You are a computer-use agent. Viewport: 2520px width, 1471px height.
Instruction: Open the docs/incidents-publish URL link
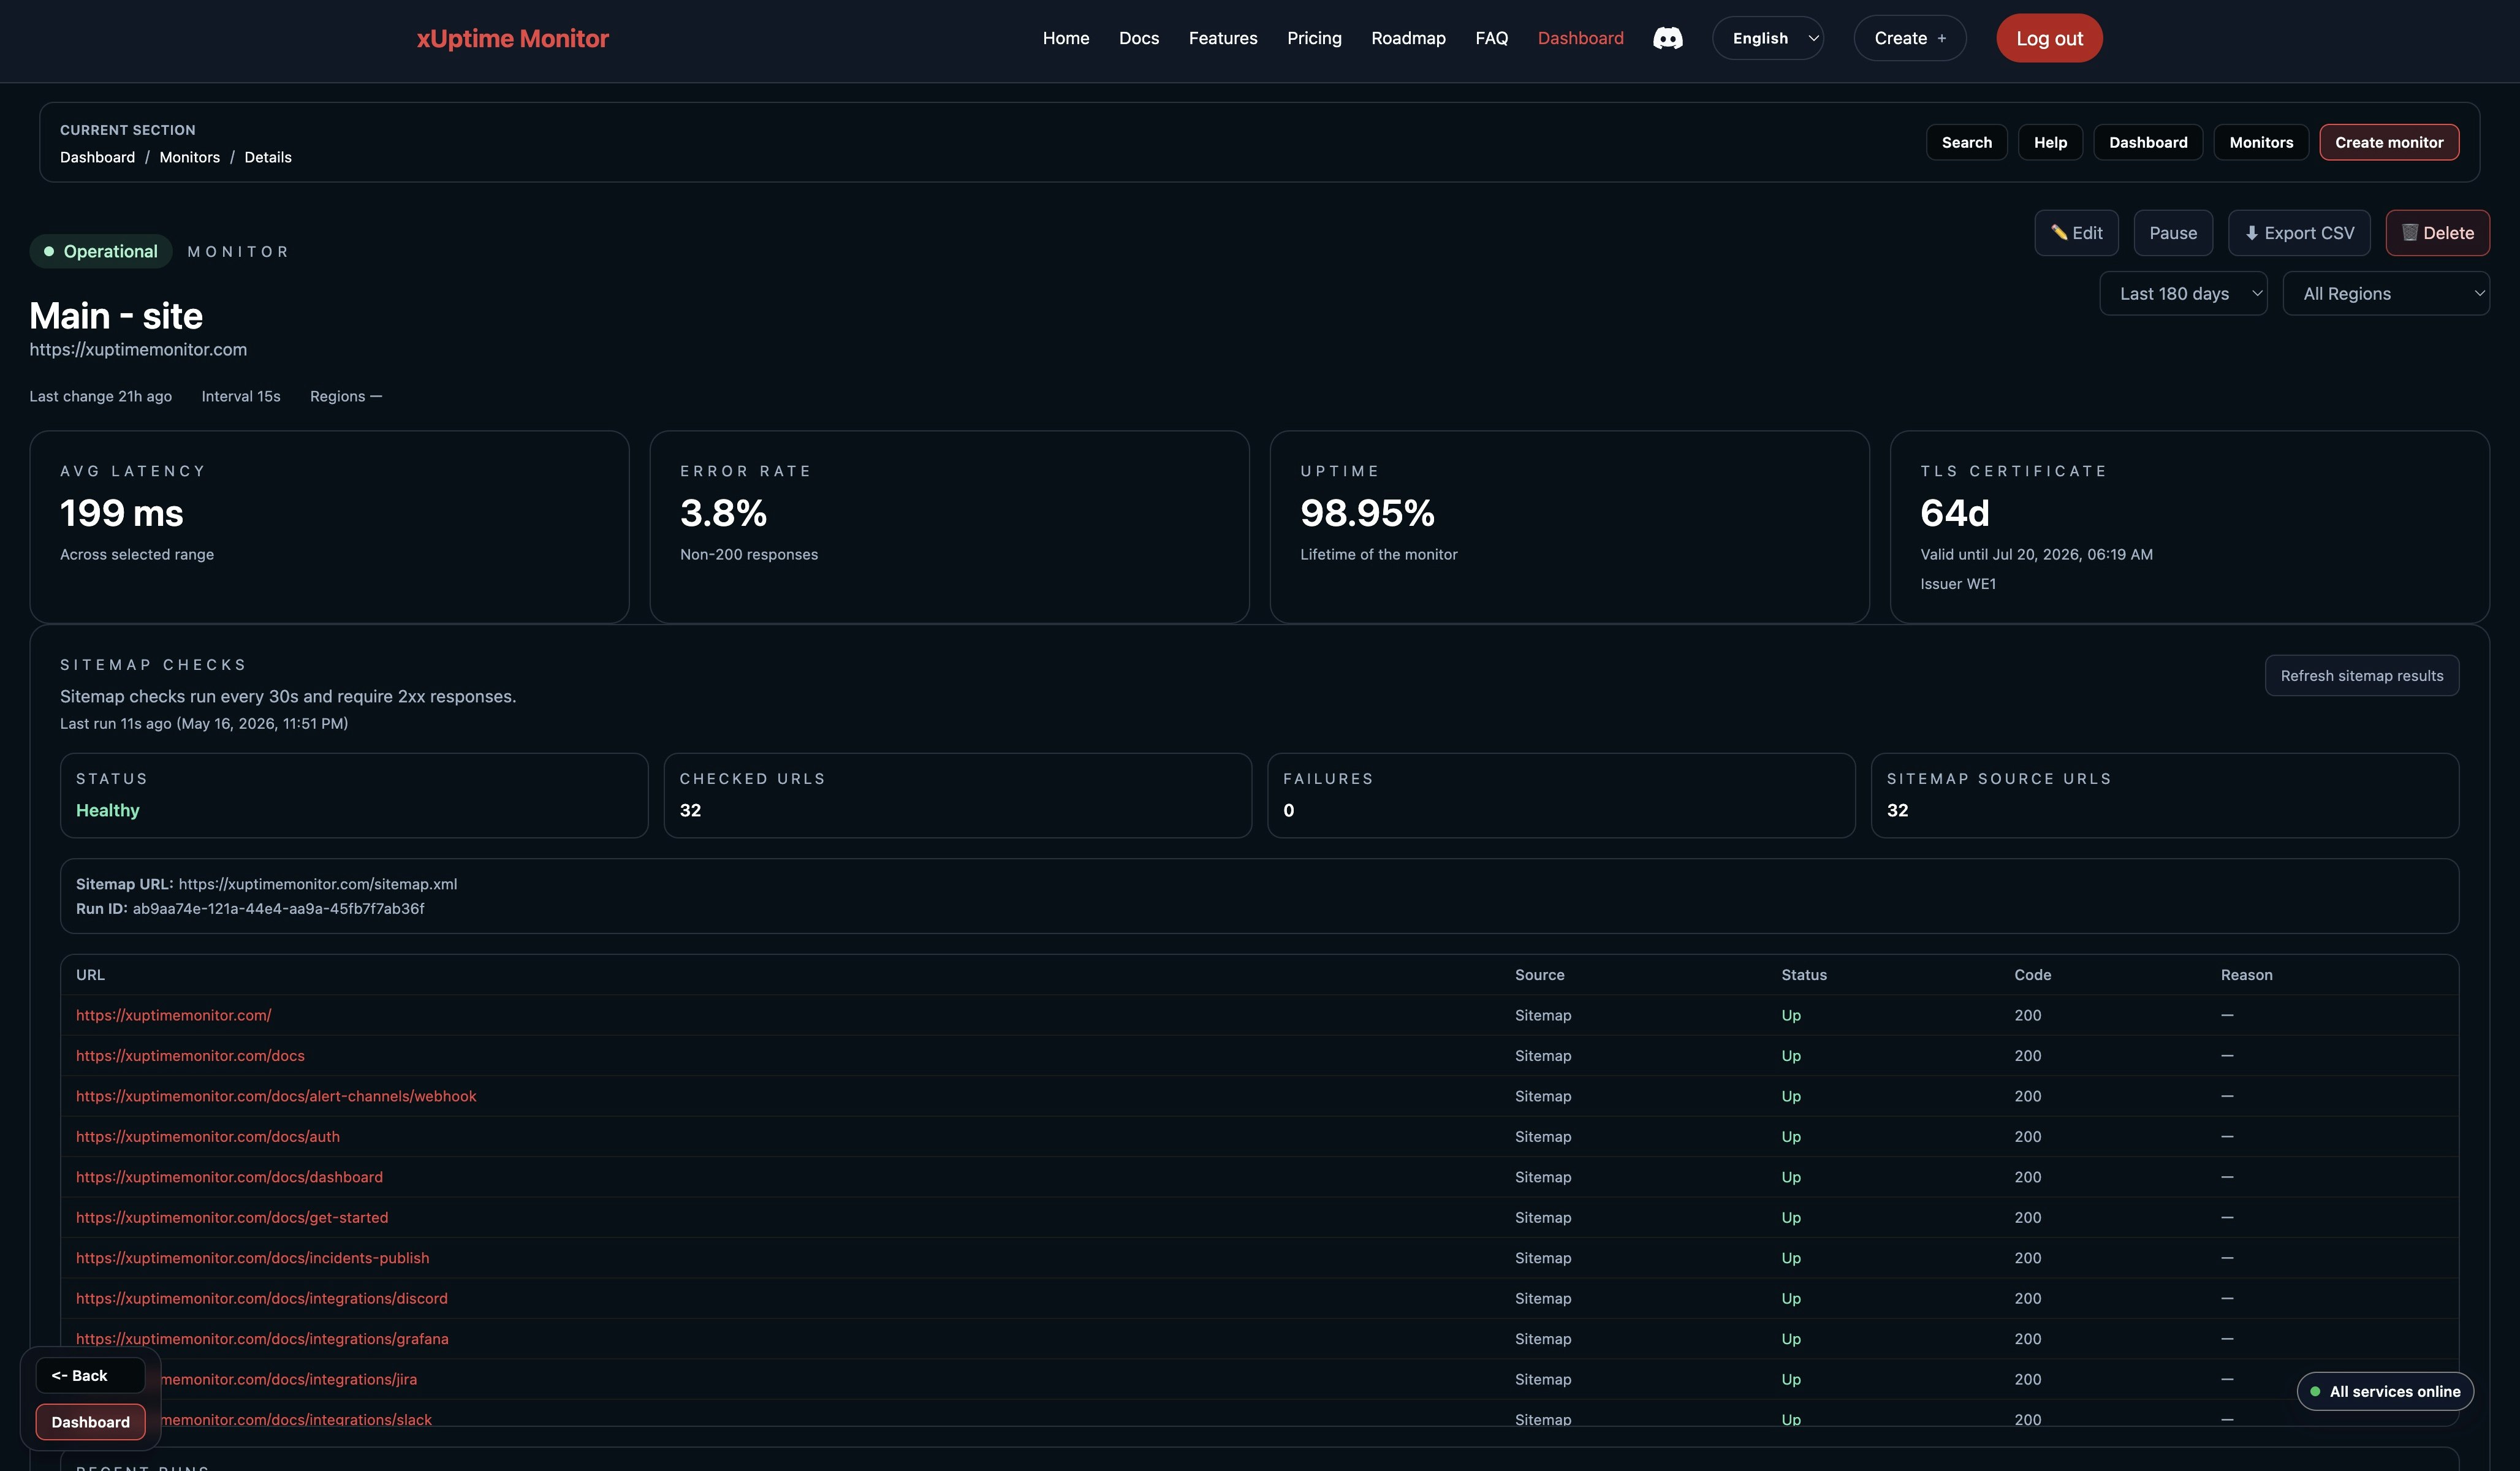pyautogui.click(x=252, y=1258)
